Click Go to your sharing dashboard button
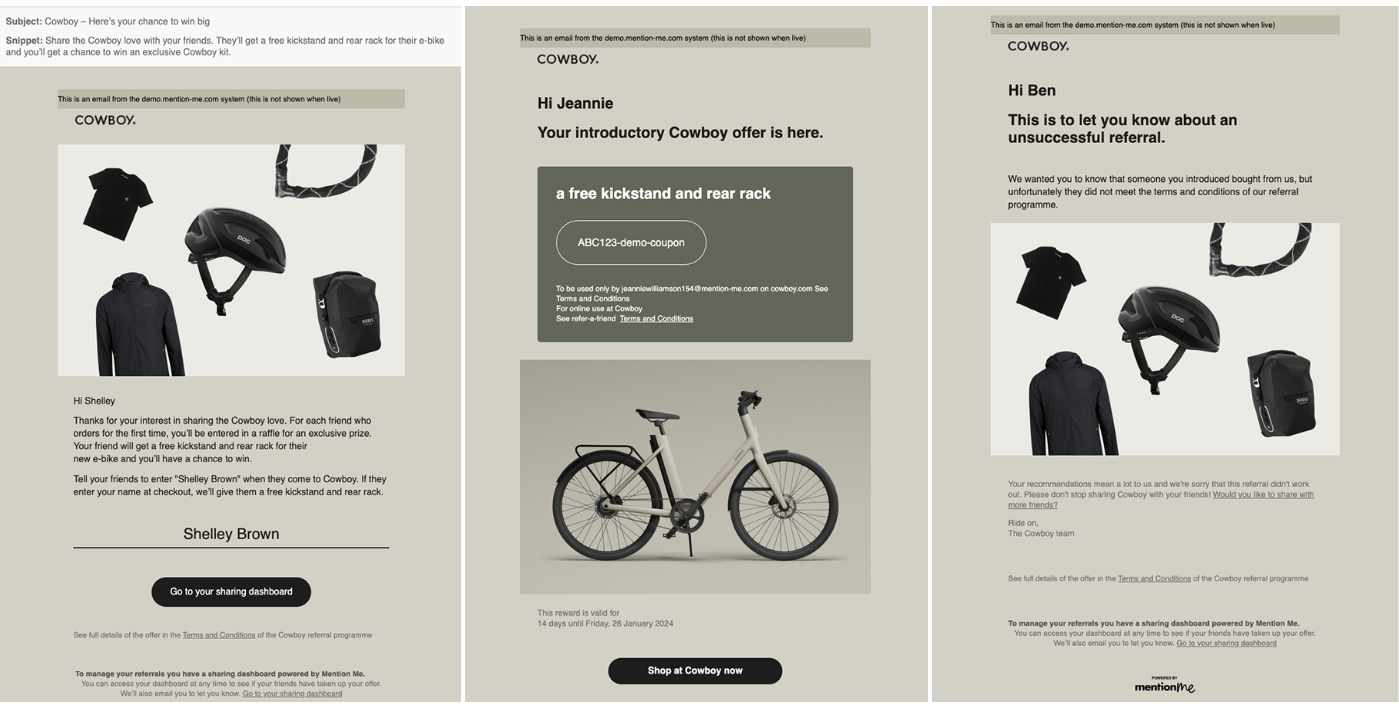The image size is (1399, 706). click(x=231, y=592)
